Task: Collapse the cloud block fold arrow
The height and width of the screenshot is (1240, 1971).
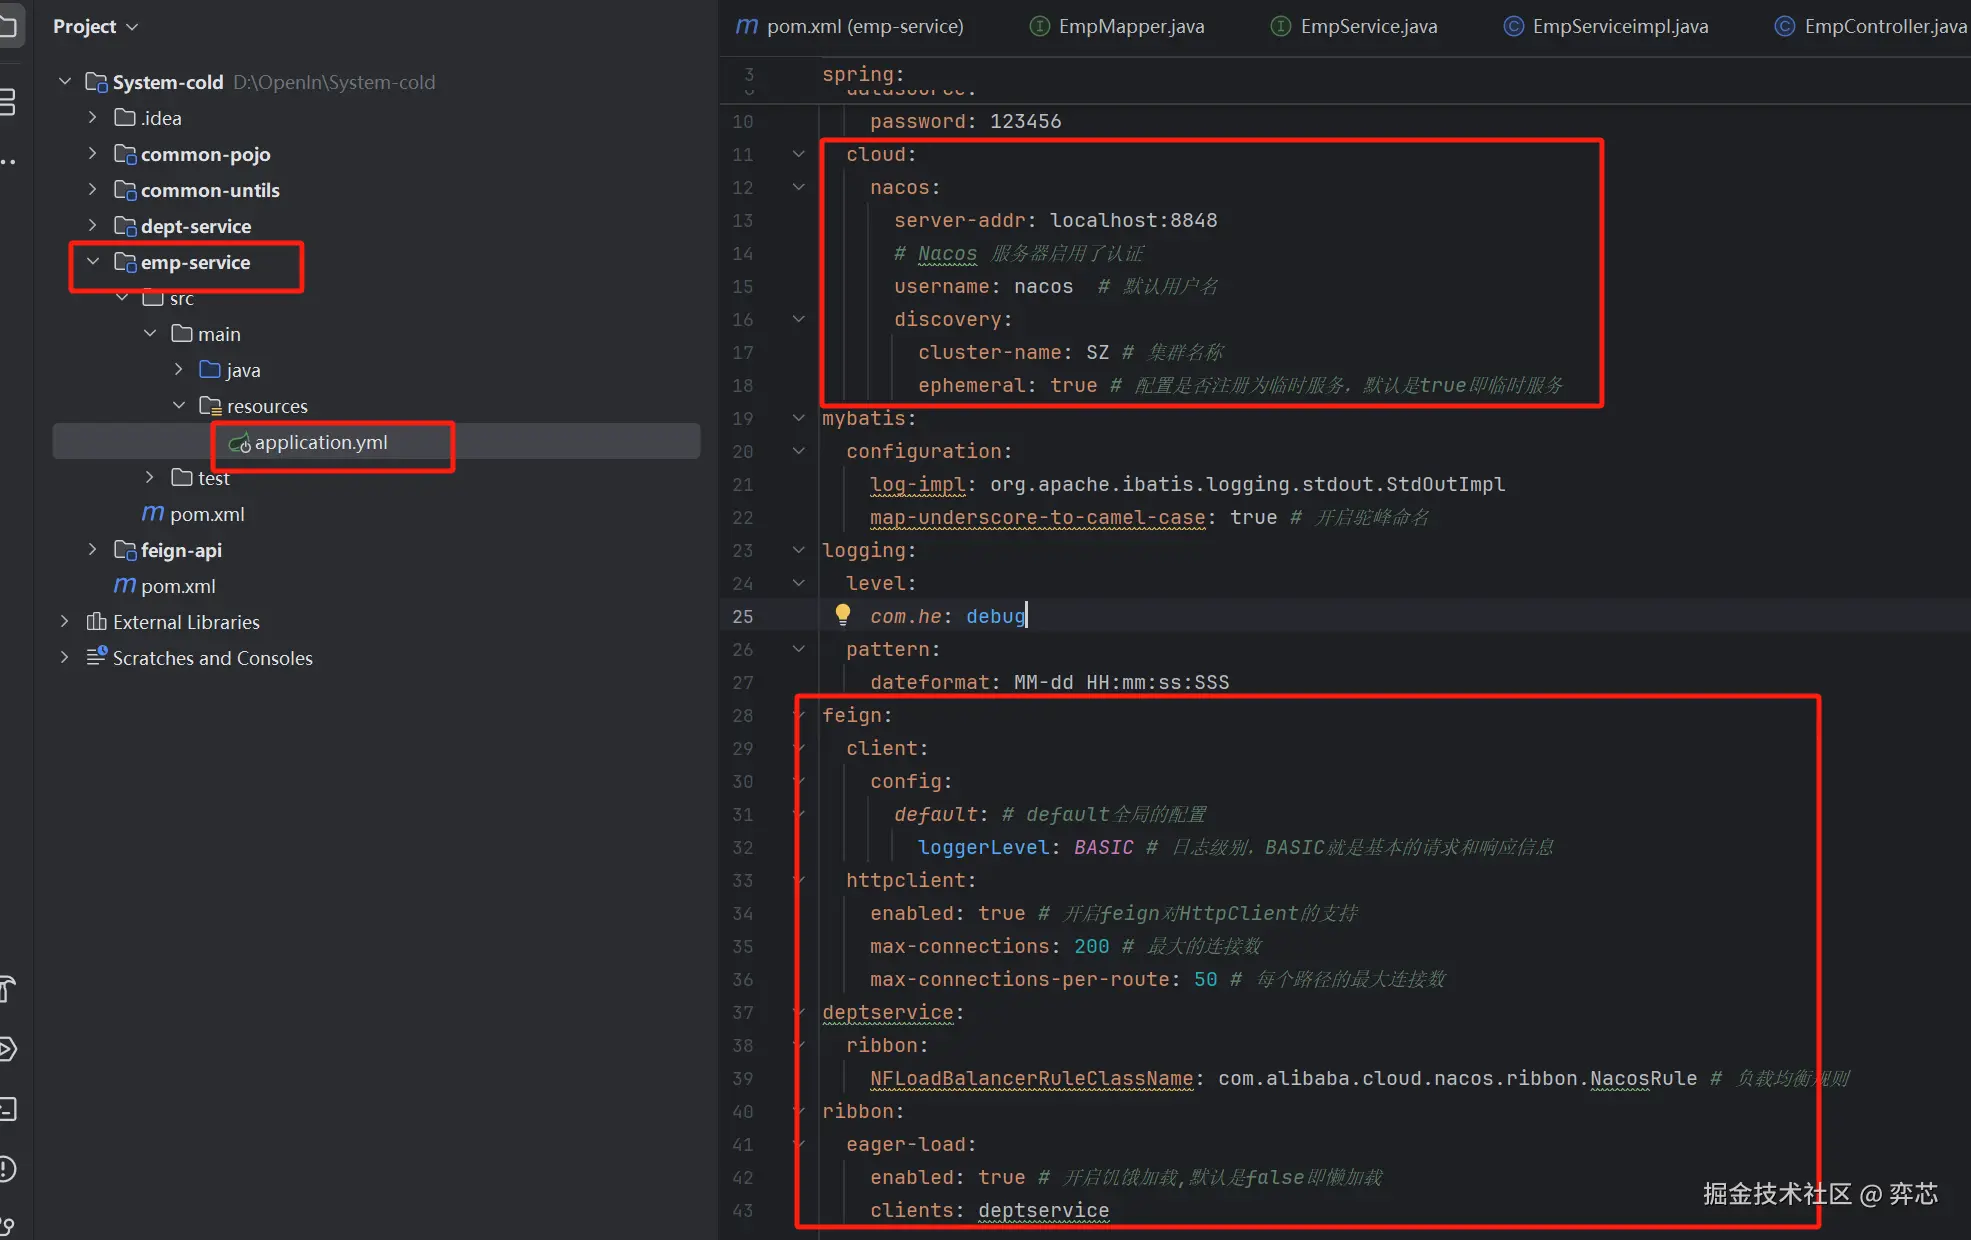Action: (798, 154)
